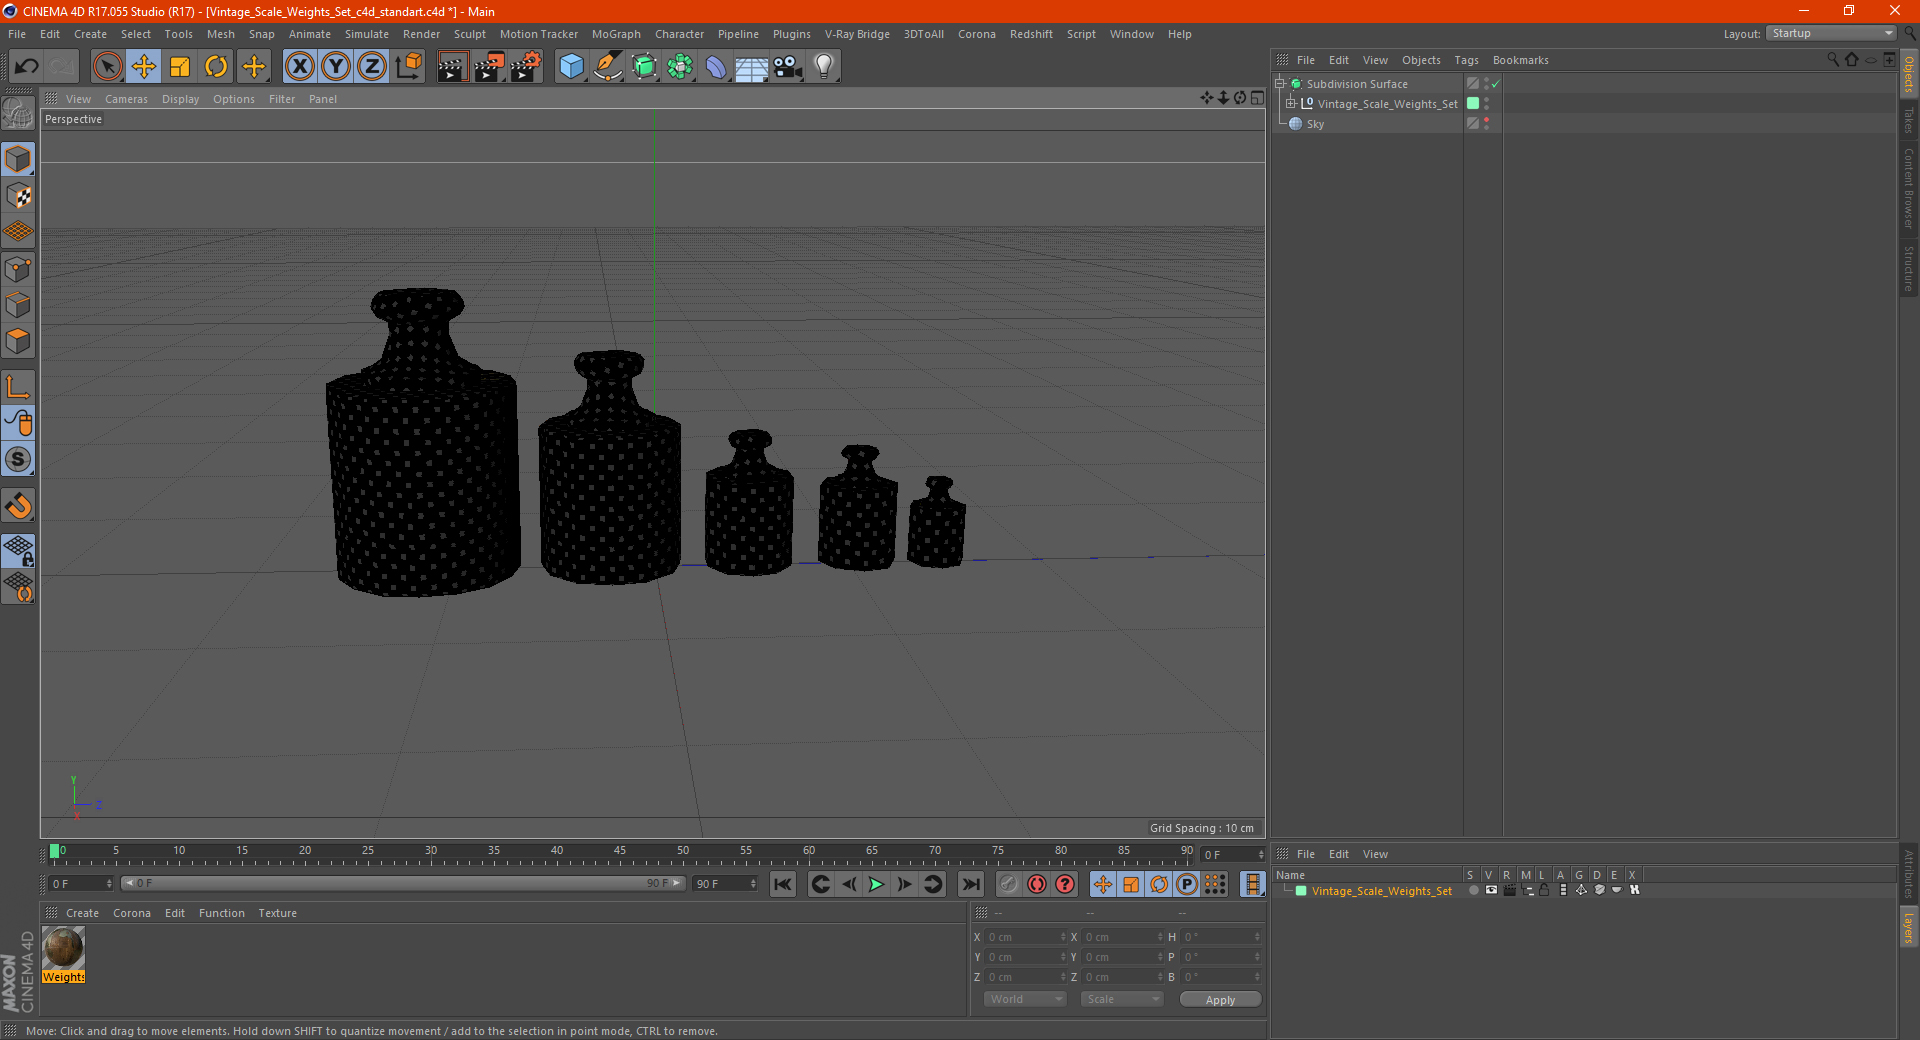The image size is (1920, 1040).
Task: Toggle the viewport maximize icon
Action: tap(1257, 98)
